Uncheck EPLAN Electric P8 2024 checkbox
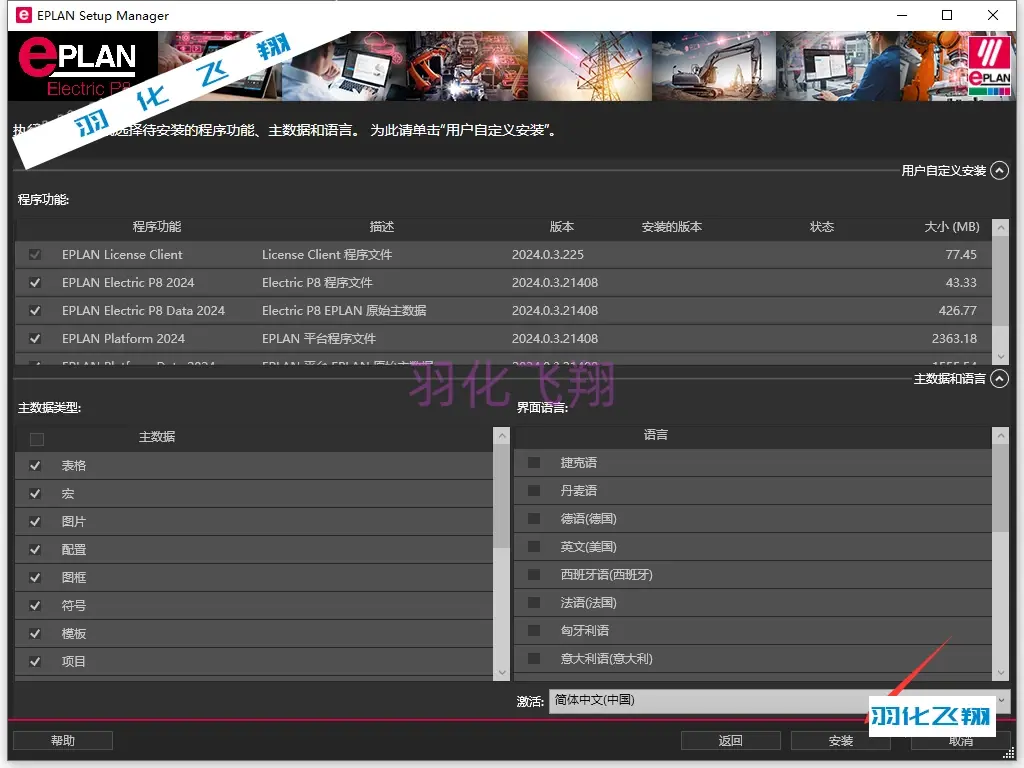The width and height of the screenshot is (1024, 768). (x=36, y=283)
